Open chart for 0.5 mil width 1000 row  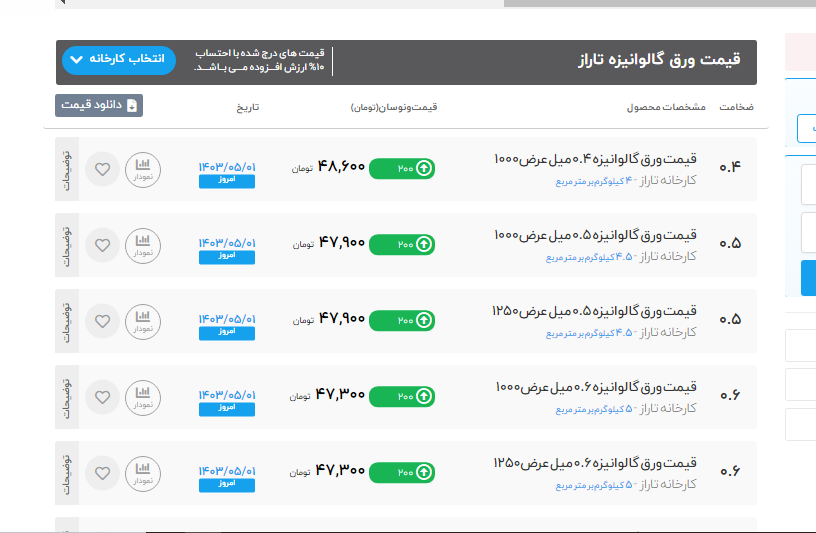[142, 244]
